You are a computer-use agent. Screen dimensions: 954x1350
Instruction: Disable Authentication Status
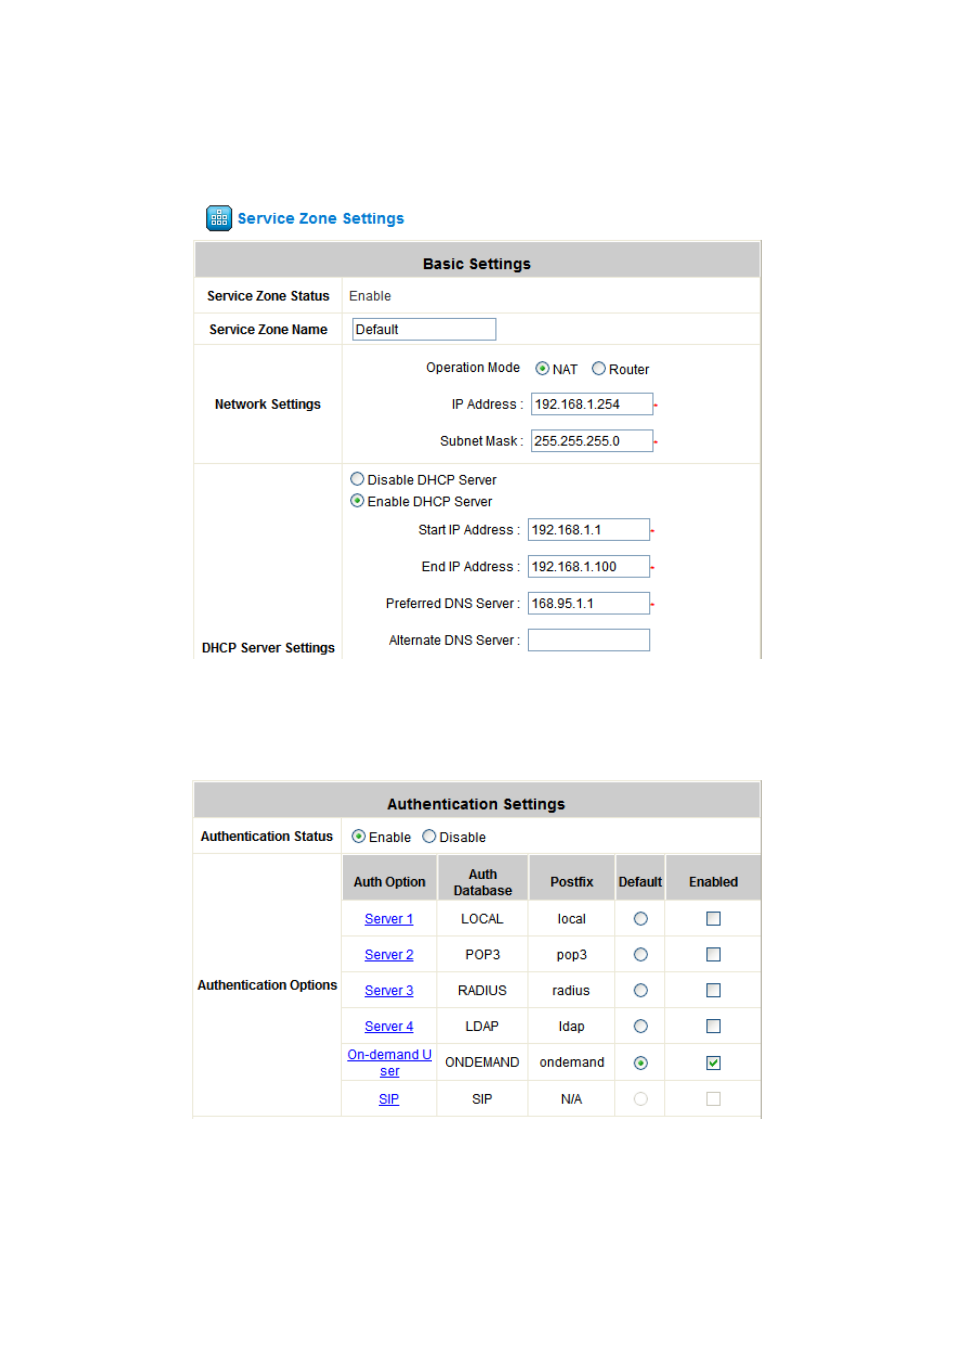[429, 836]
